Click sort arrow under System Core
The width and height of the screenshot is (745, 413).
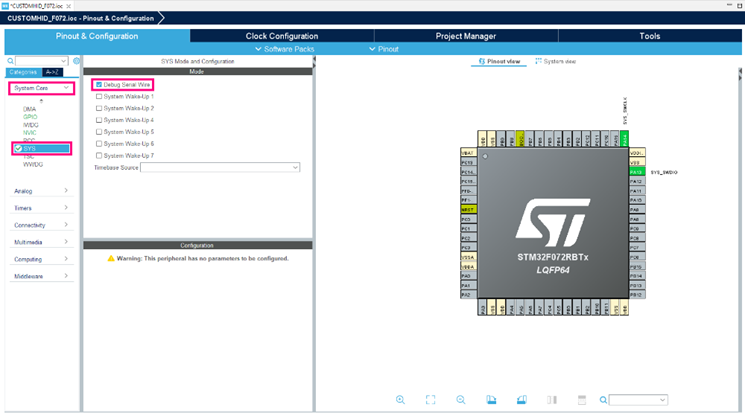41,101
